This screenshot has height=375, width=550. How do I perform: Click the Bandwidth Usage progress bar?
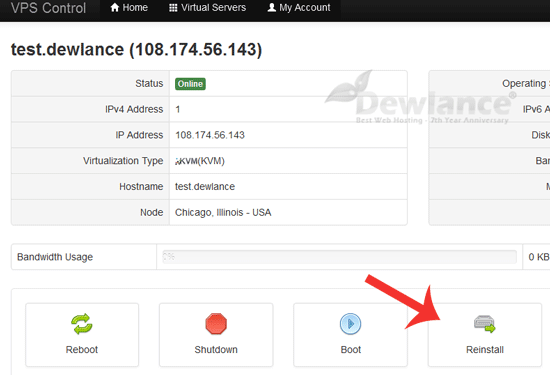(339, 257)
